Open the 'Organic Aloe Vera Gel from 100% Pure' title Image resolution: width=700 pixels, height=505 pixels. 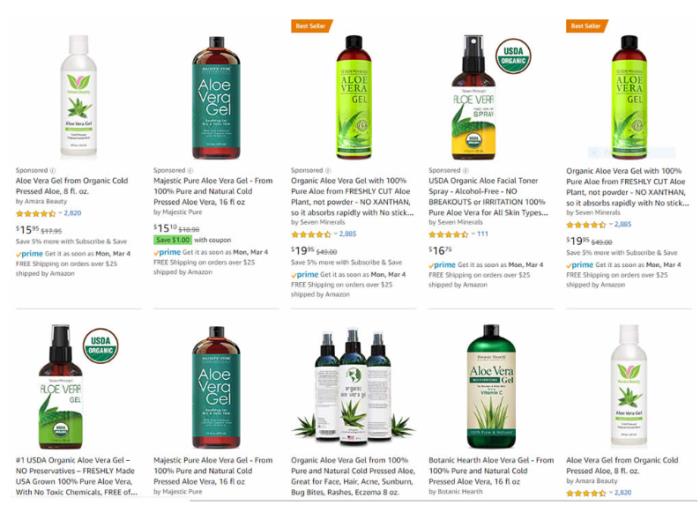(x=353, y=476)
